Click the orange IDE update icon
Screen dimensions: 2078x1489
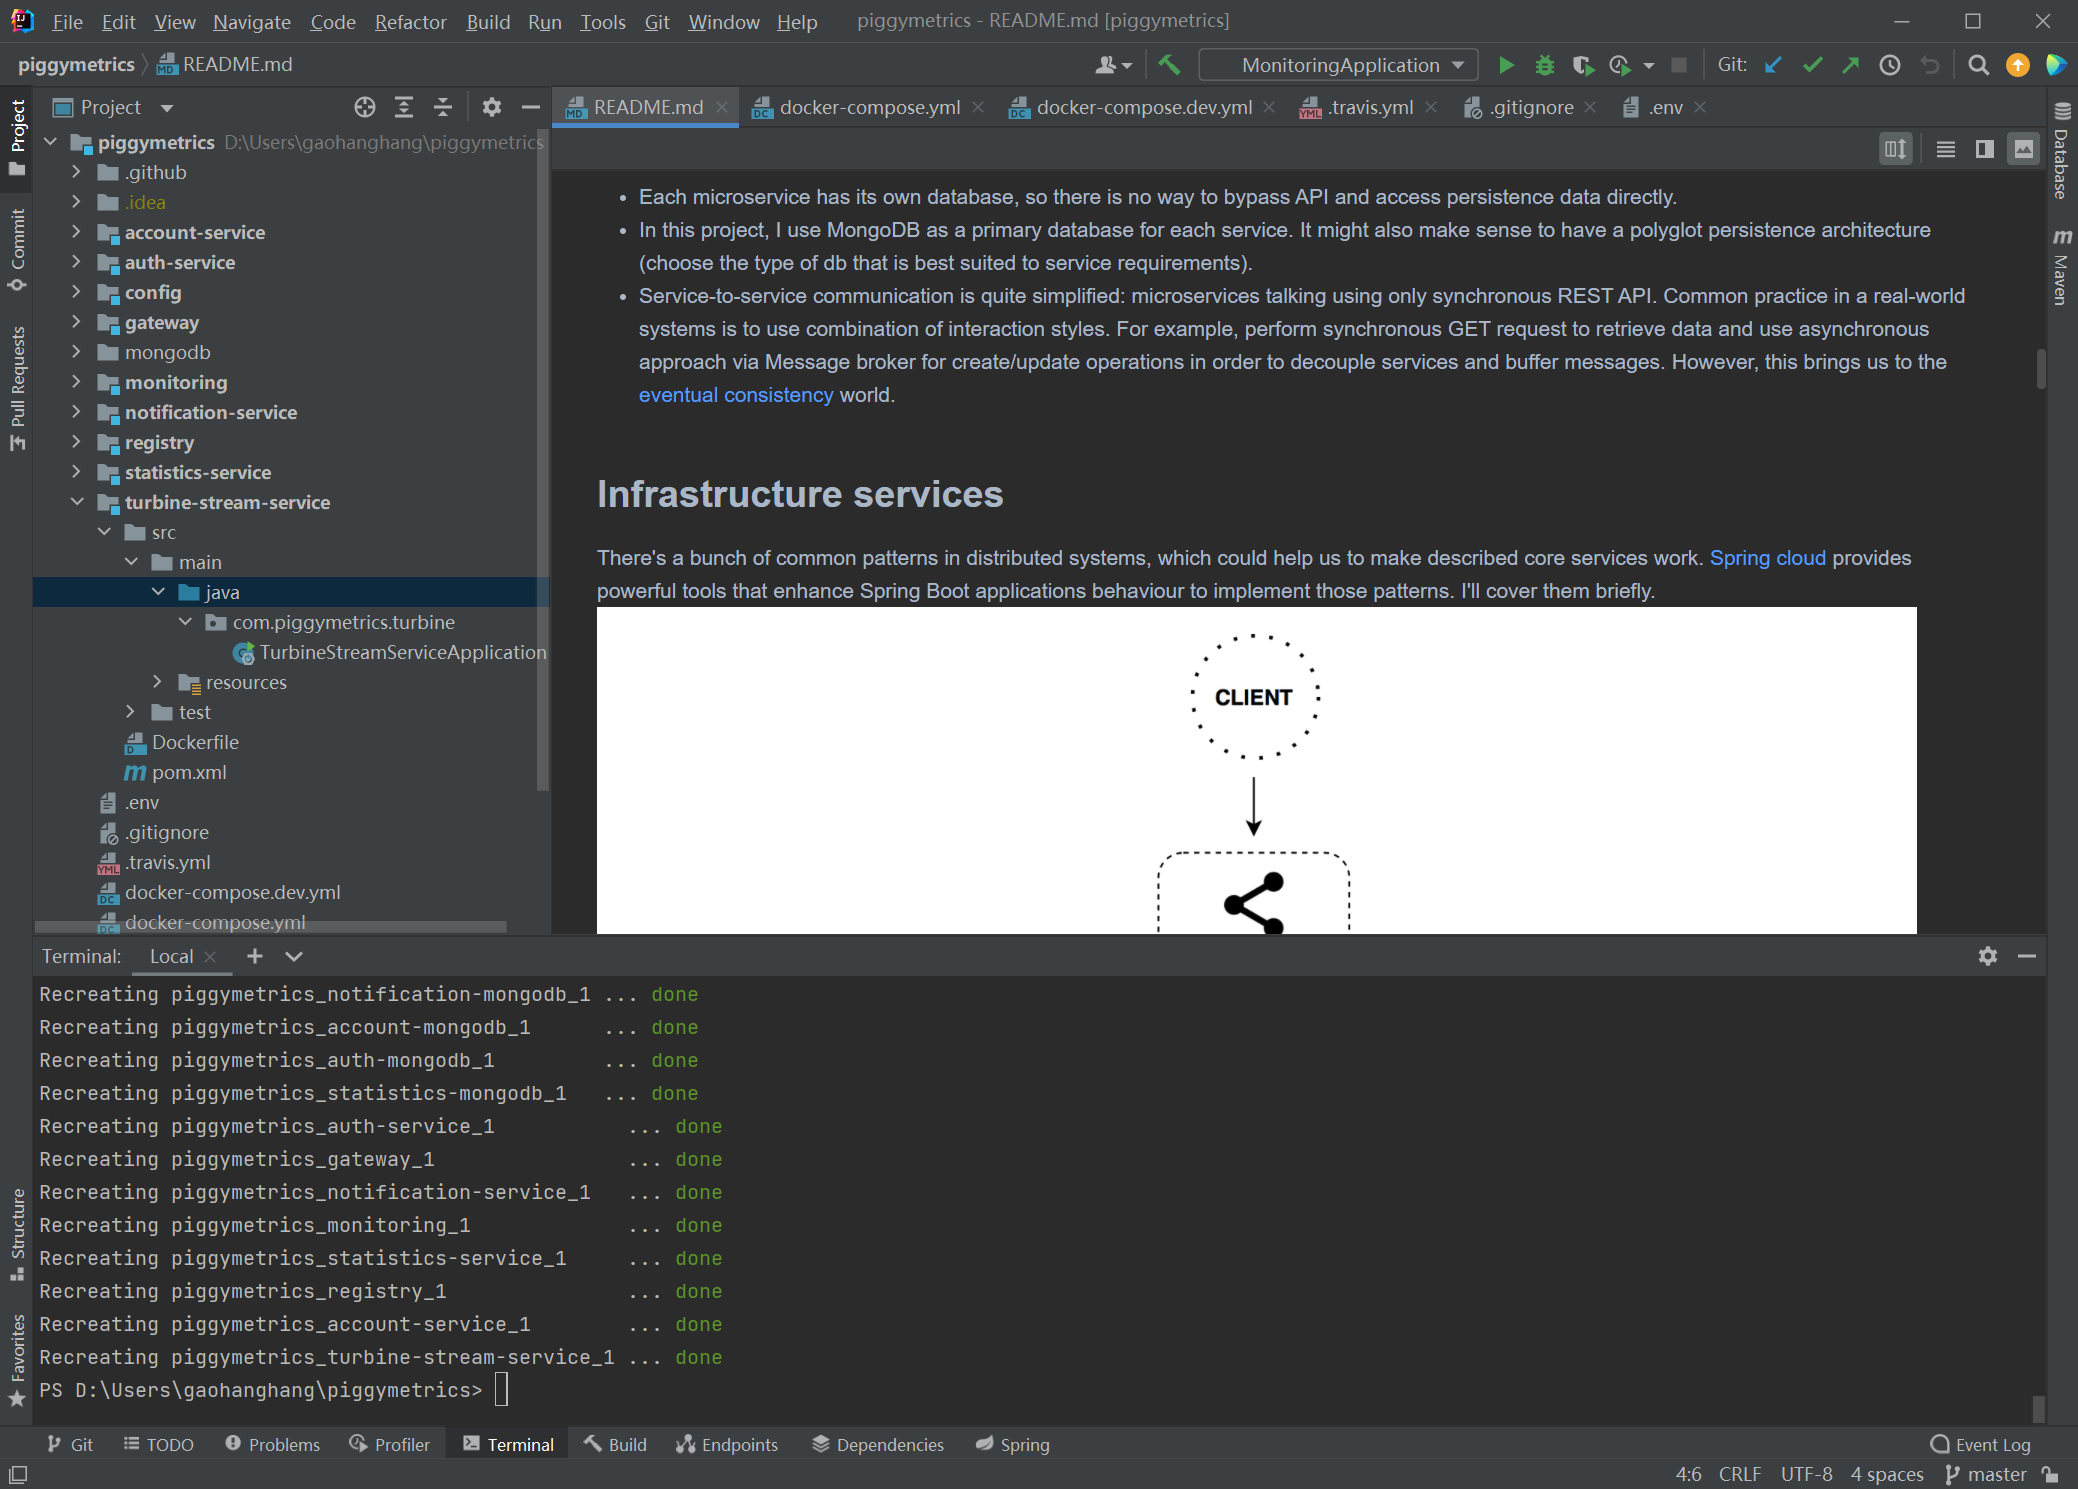click(x=2018, y=65)
